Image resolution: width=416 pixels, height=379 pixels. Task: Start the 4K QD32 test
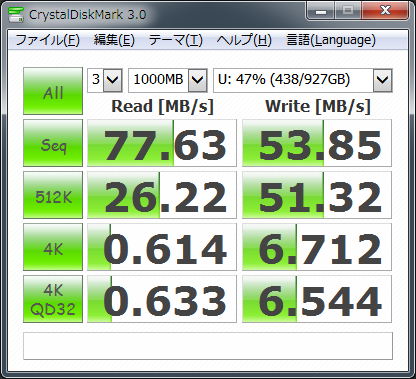[x=53, y=299]
